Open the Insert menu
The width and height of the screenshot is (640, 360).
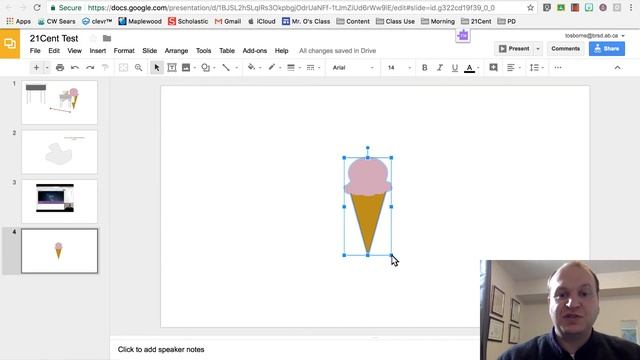tap(98, 51)
